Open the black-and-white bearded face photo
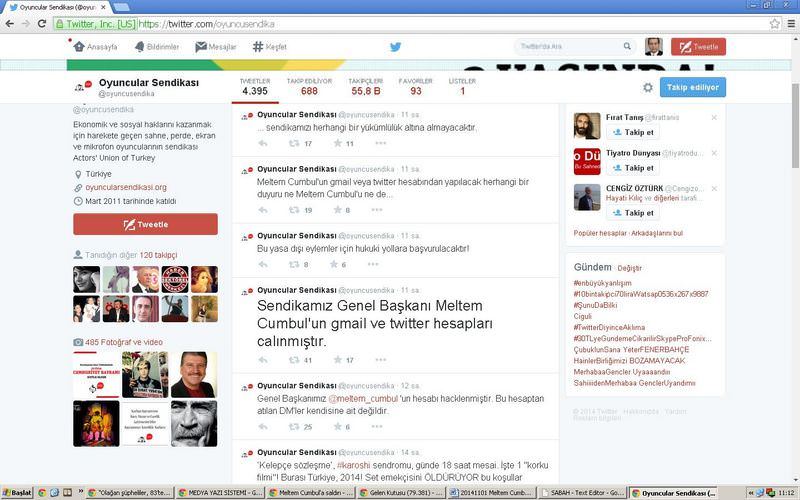Viewport: 800px width, 500px height. click(193, 423)
